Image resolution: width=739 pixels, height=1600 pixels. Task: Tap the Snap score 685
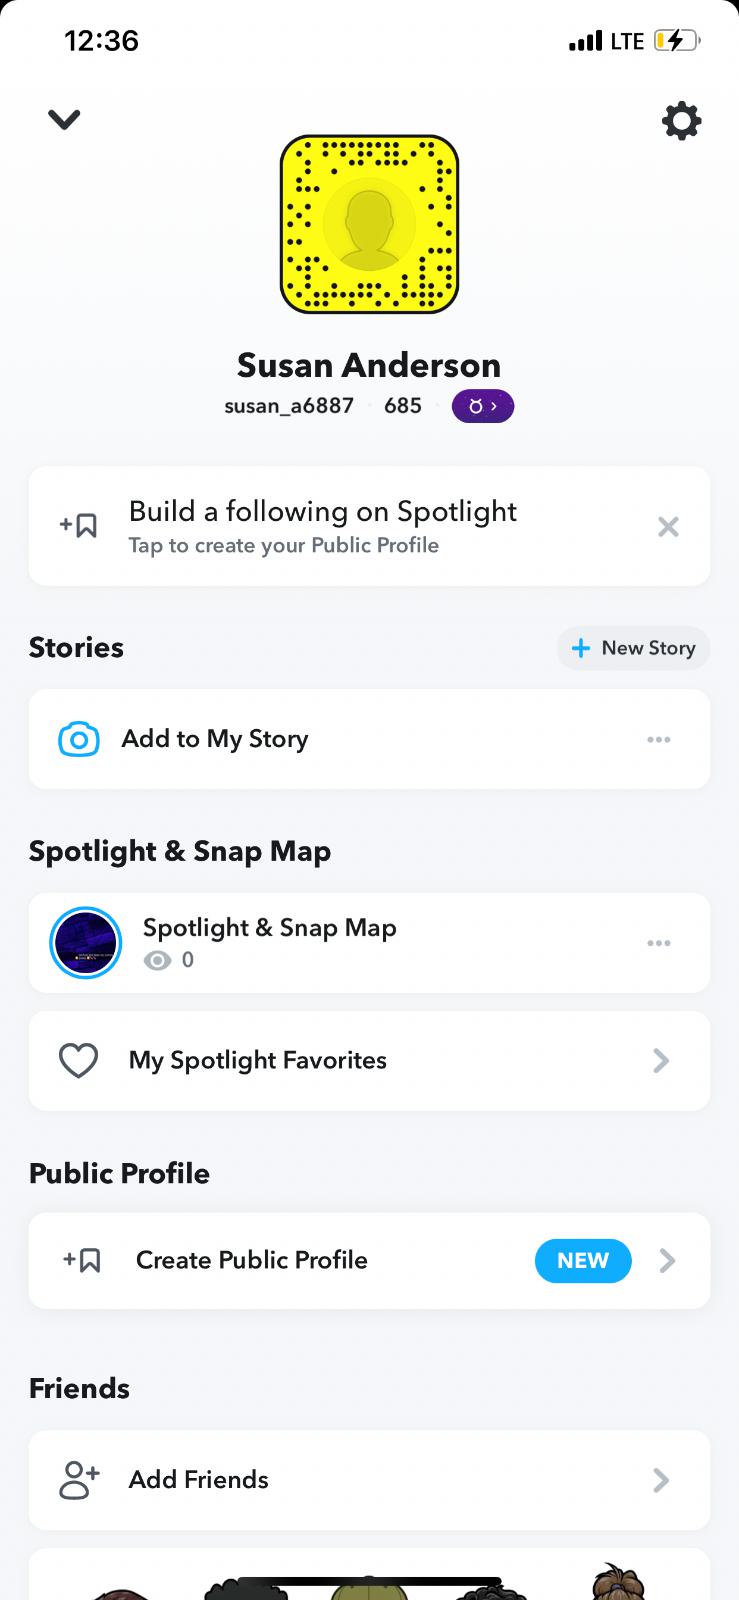click(x=403, y=406)
